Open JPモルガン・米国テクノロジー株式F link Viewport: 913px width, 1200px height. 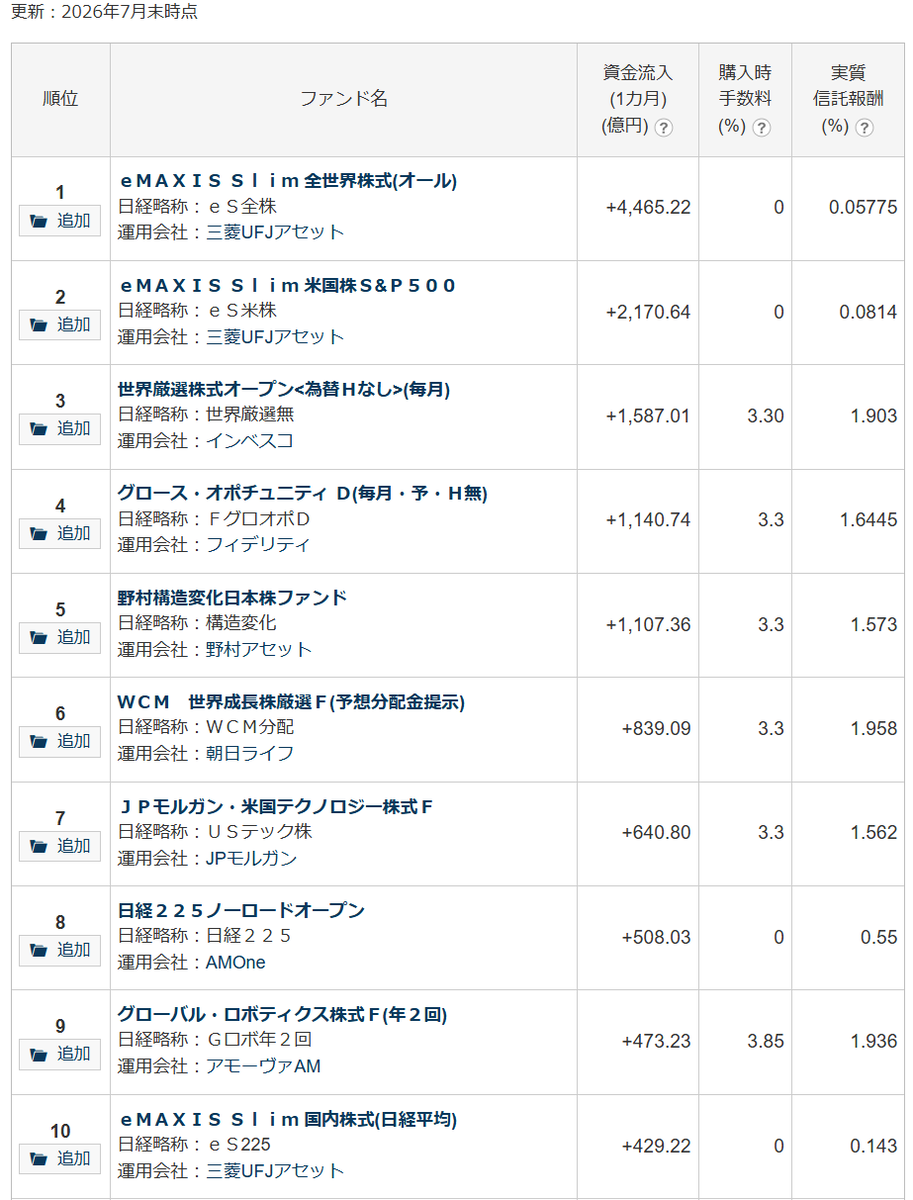click(x=275, y=806)
